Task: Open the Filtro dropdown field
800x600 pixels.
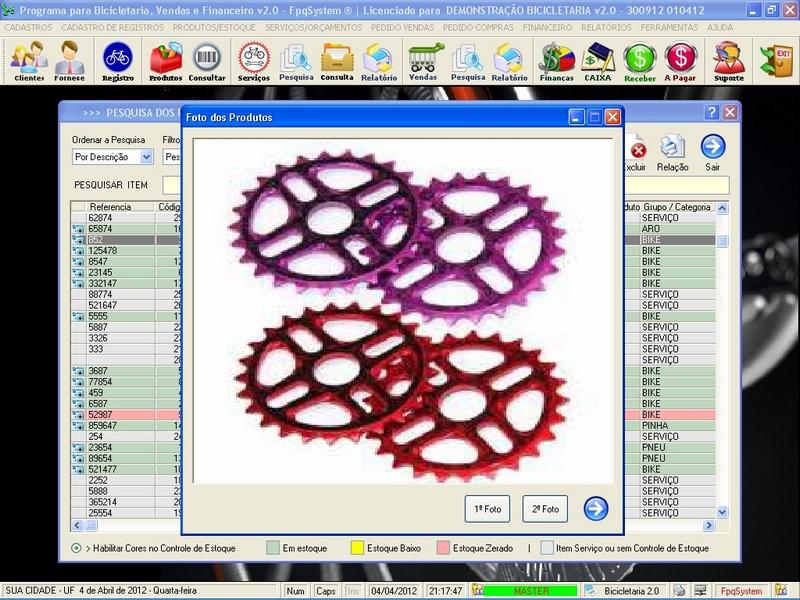Action: click(x=172, y=157)
